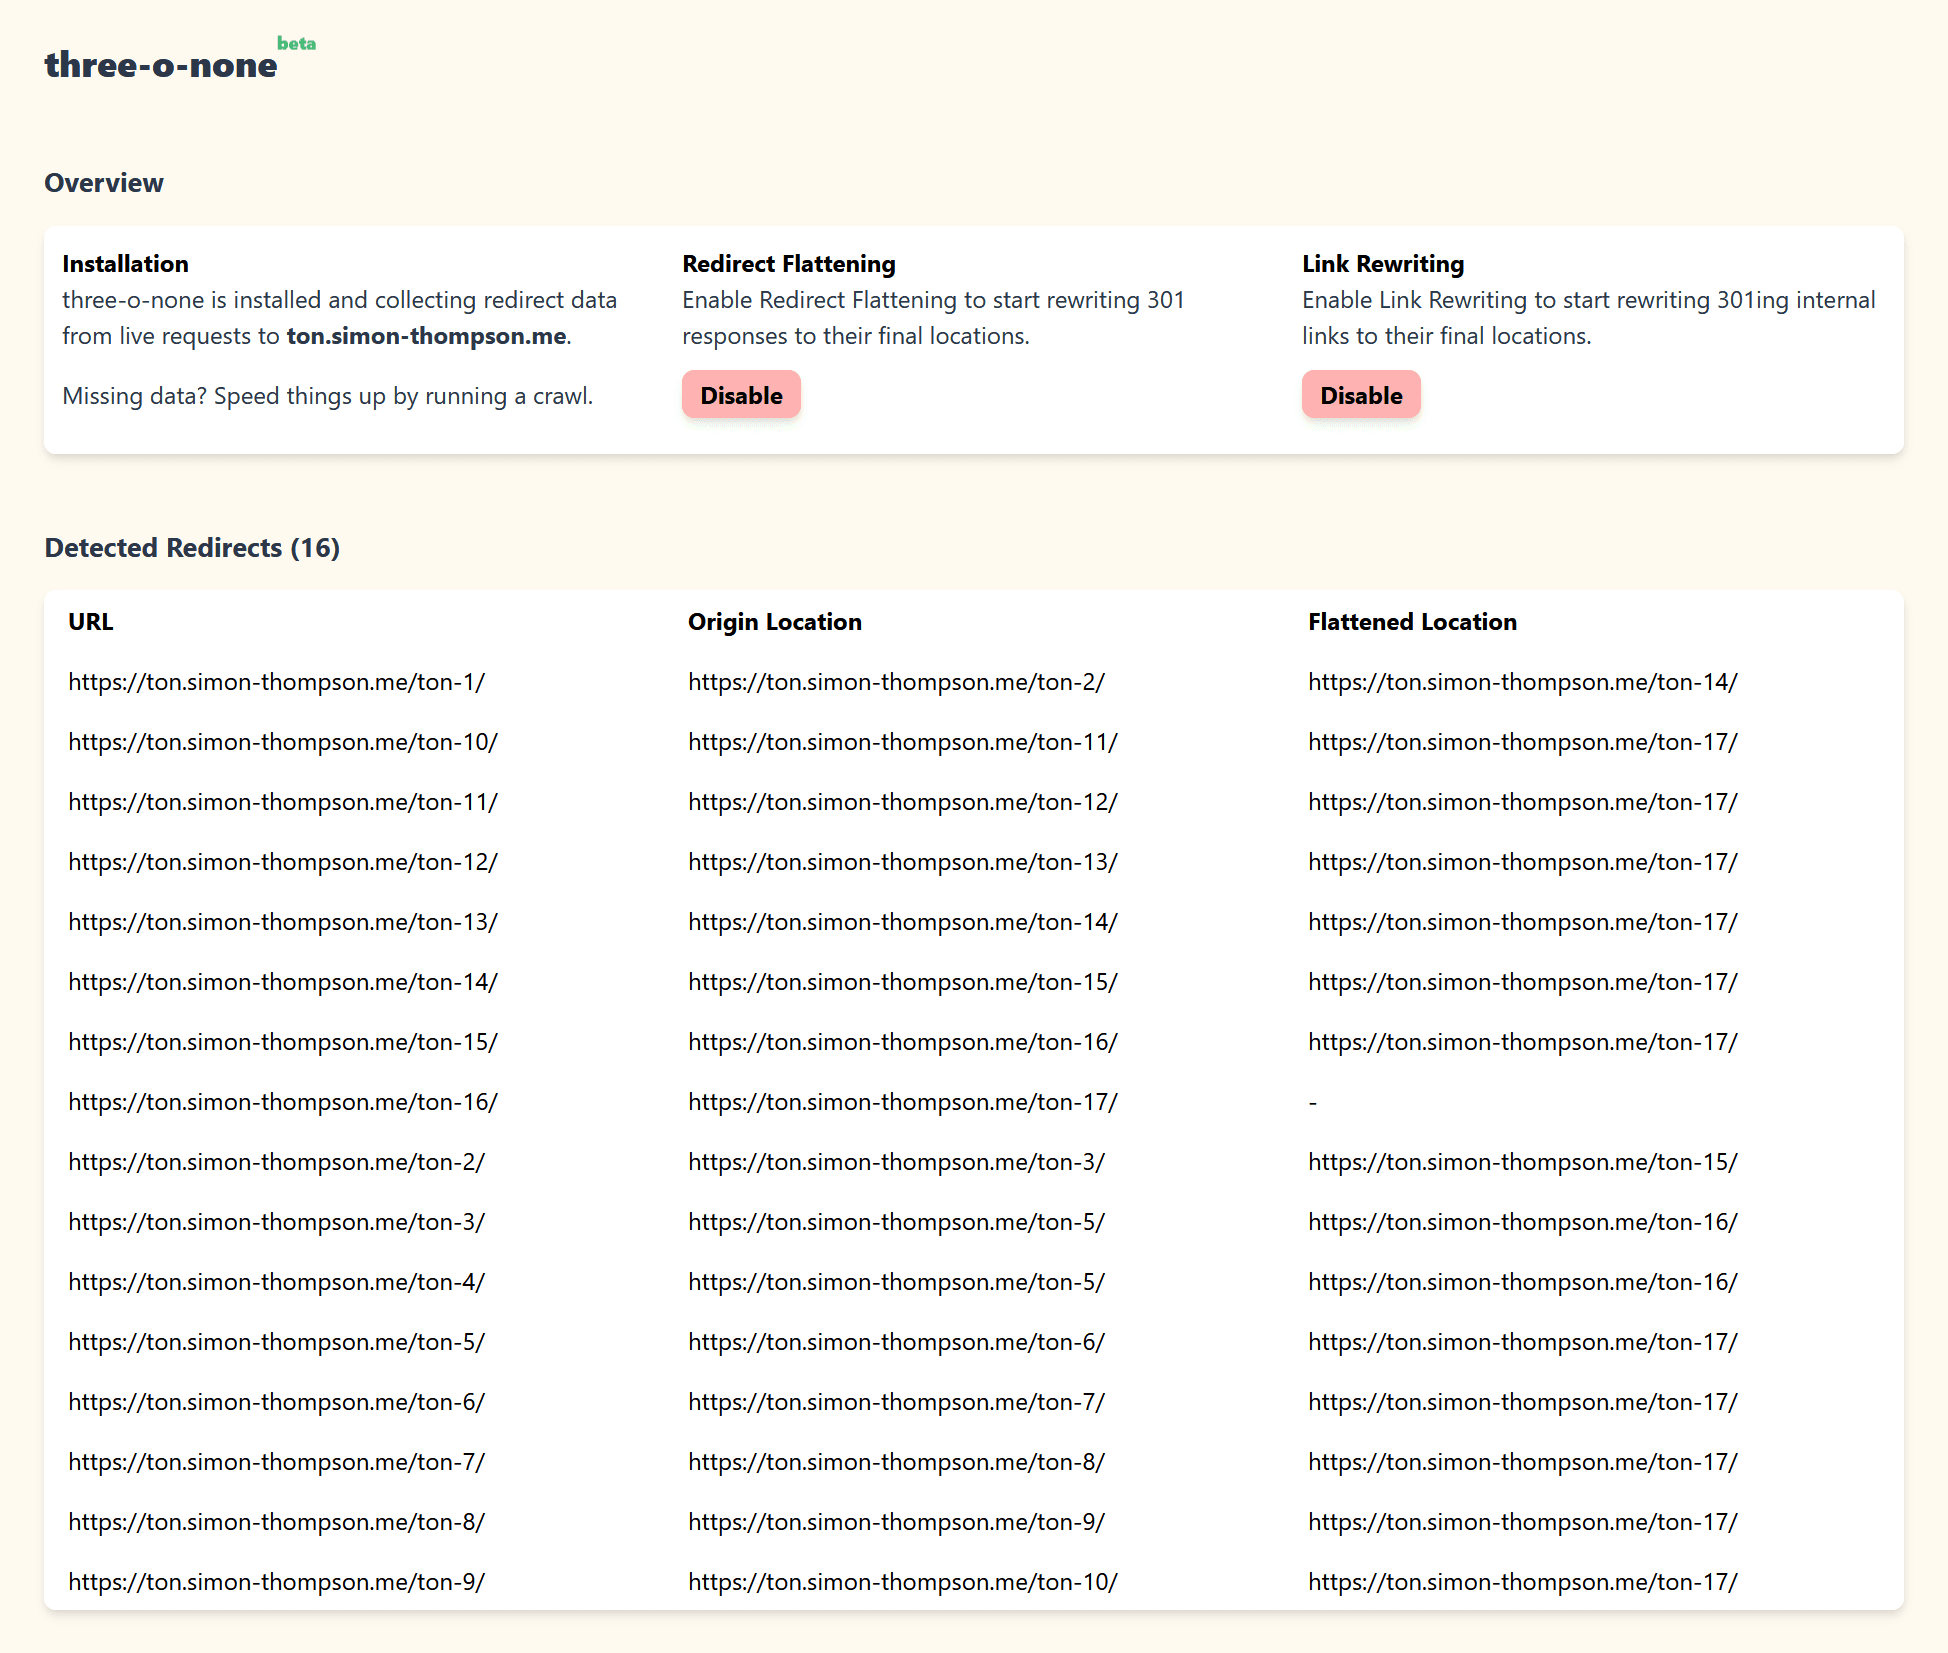Click Origin Location ton-10/ in the ton-9 row

point(903,1582)
